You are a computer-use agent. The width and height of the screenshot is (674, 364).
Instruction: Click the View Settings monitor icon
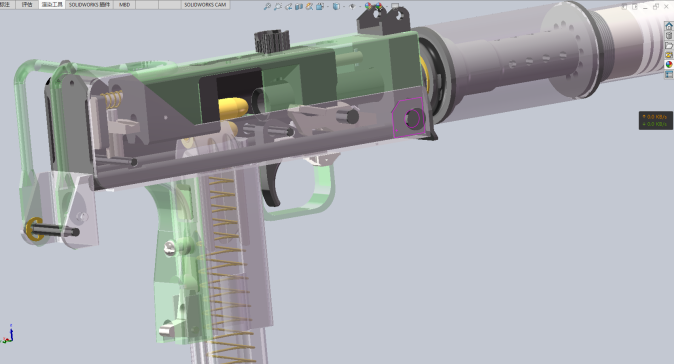[x=395, y=6]
